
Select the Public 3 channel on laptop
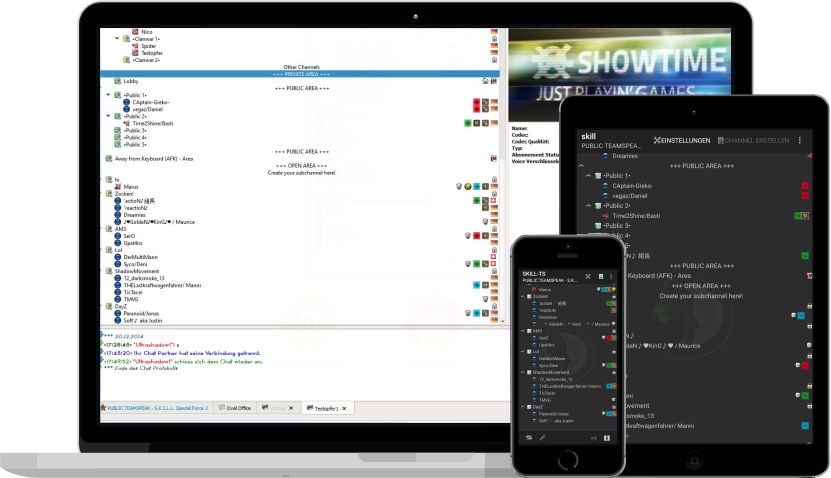tap(135, 130)
